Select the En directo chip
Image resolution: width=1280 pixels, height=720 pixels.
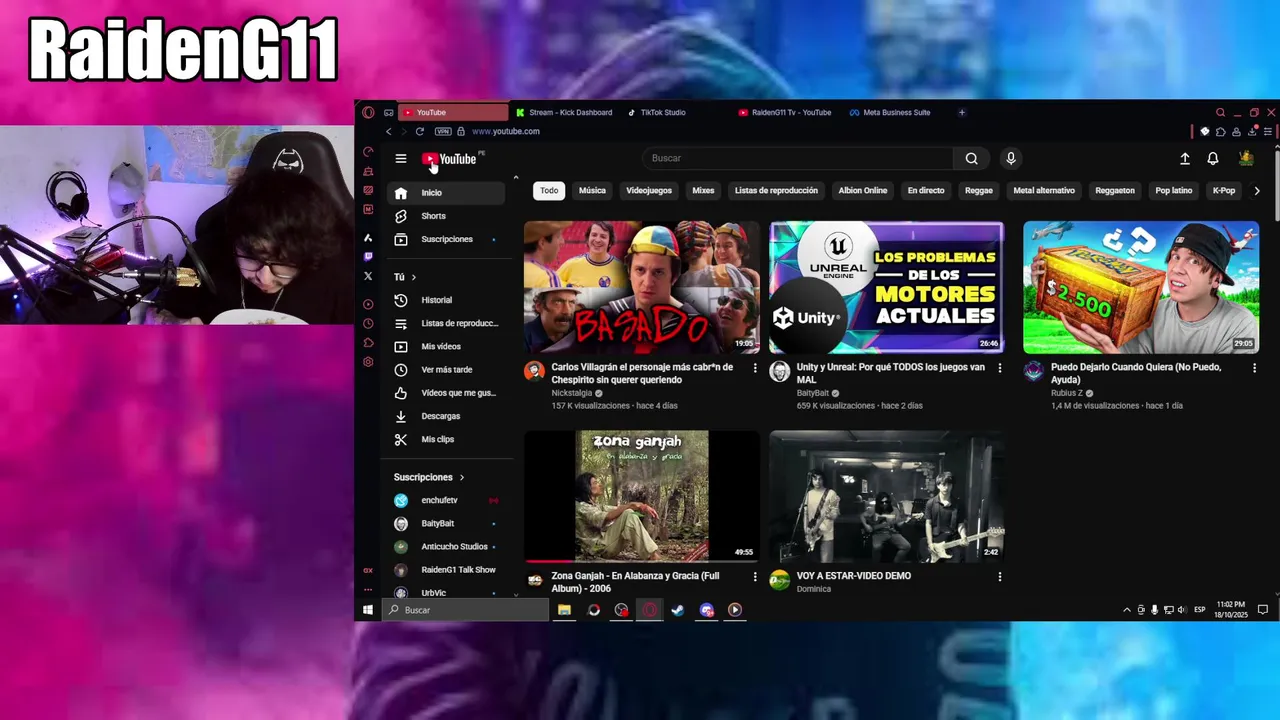tap(926, 190)
